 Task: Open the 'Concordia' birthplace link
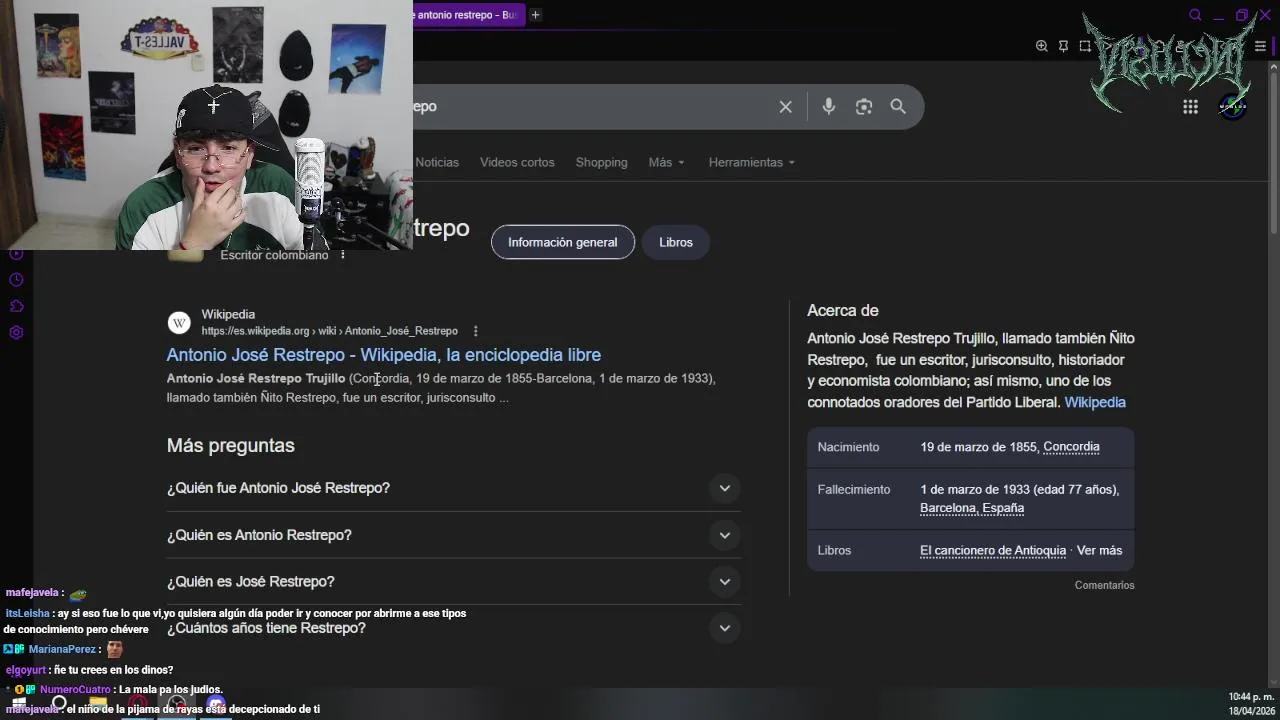click(1071, 447)
